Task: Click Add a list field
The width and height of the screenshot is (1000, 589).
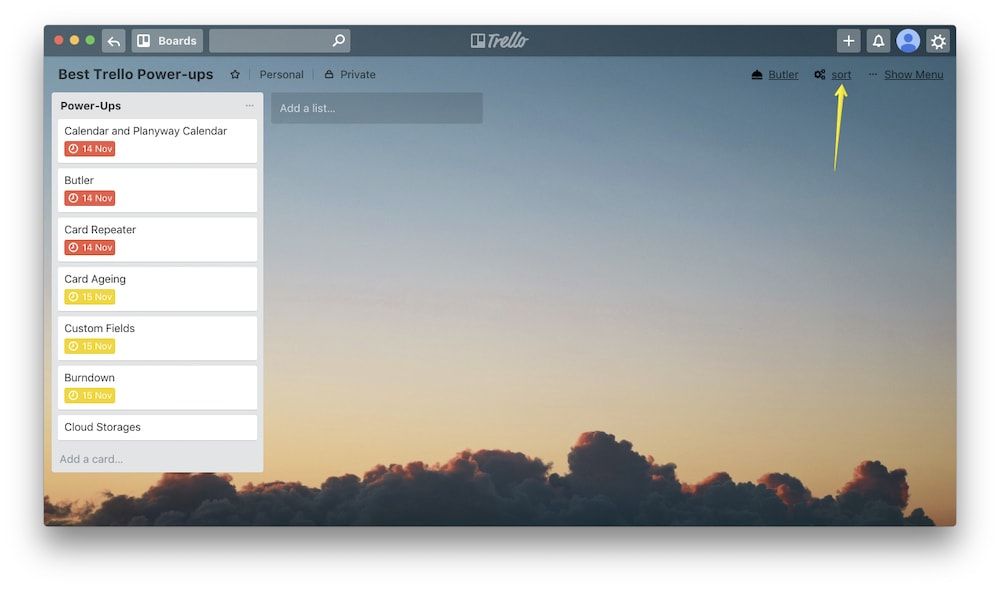Action: (377, 108)
